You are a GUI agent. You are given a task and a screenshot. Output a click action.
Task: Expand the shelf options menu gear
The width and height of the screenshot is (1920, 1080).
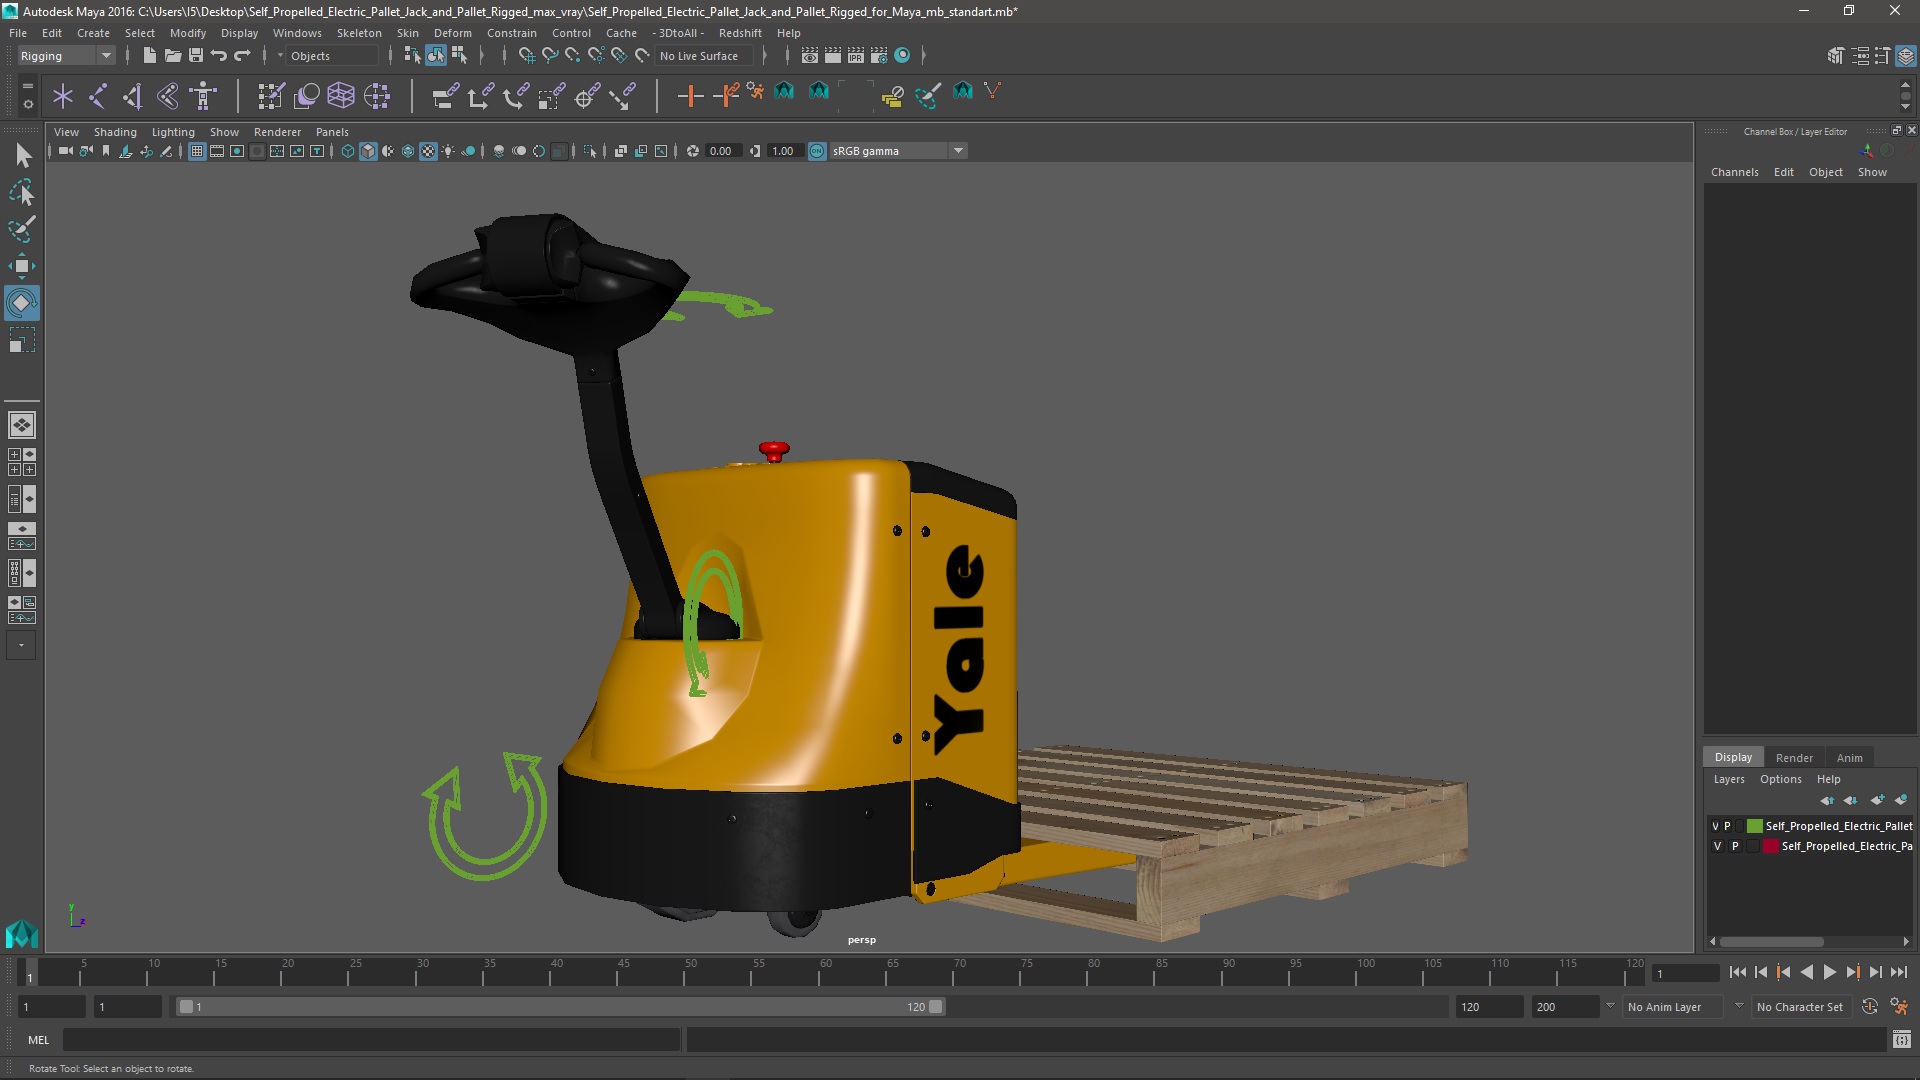[x=28, y=104]
